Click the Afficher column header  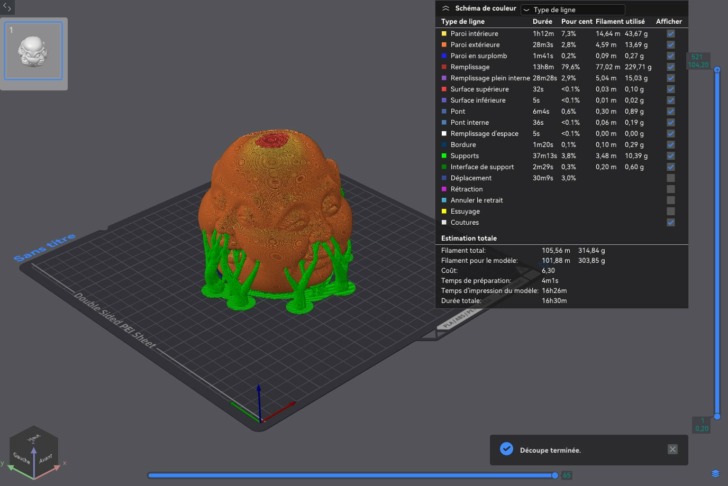(669, 21)
